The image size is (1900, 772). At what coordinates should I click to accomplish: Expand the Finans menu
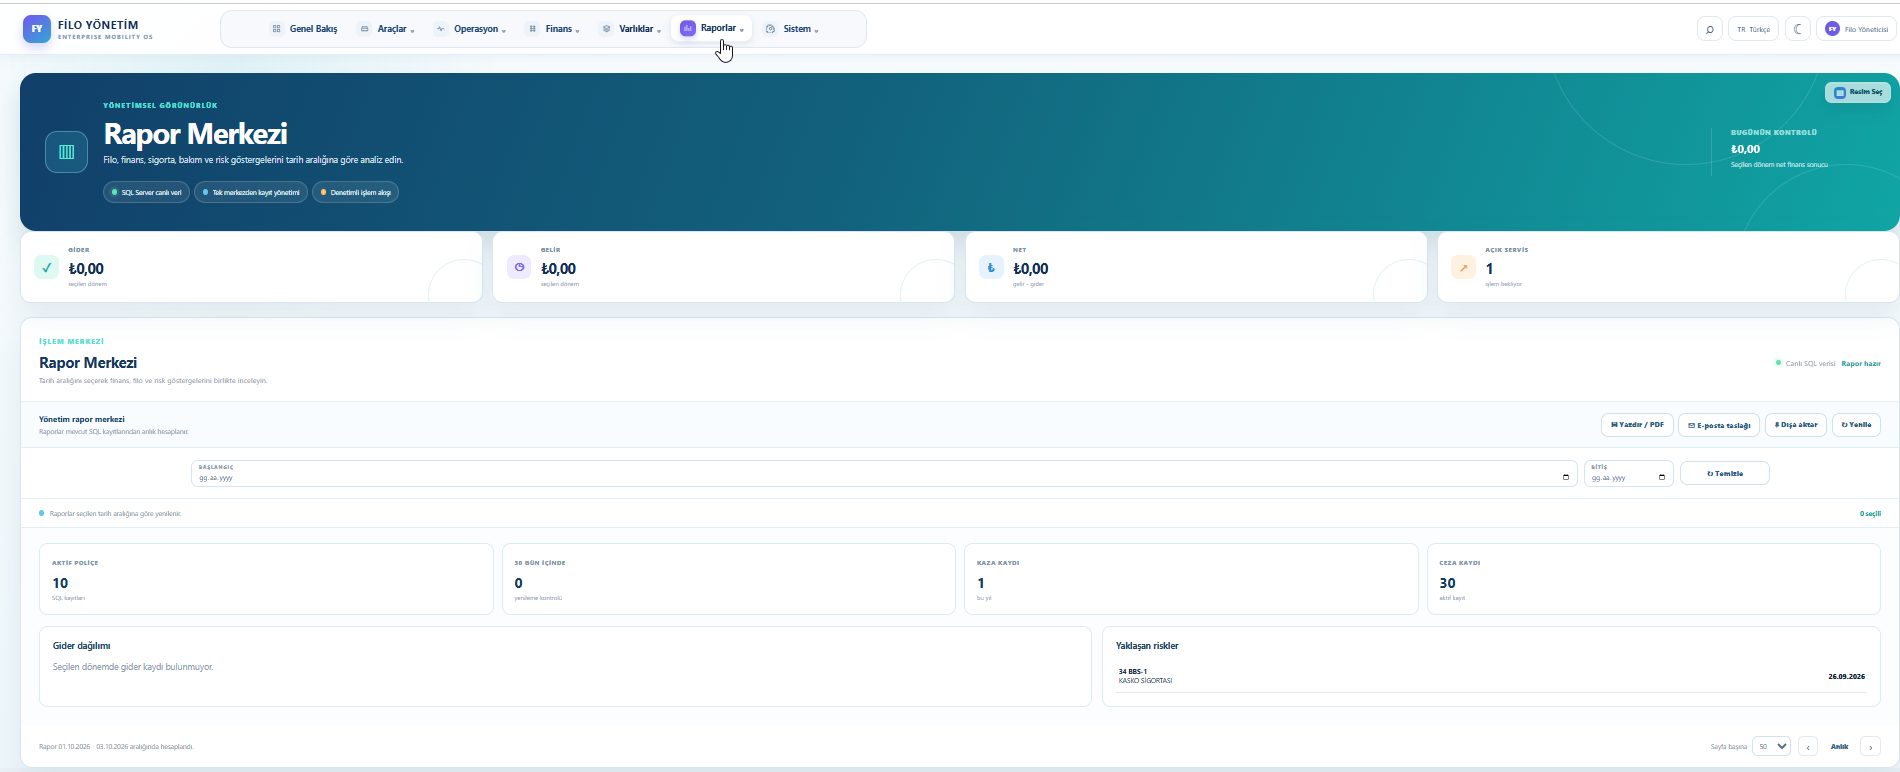pyautogui.click(x=553, y=29)
